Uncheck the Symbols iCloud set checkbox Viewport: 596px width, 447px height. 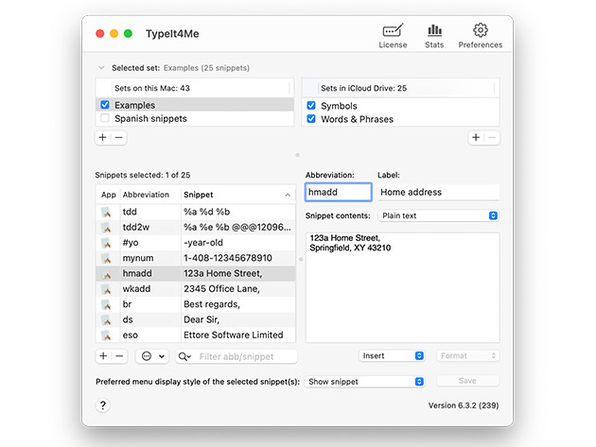[311, 105]
